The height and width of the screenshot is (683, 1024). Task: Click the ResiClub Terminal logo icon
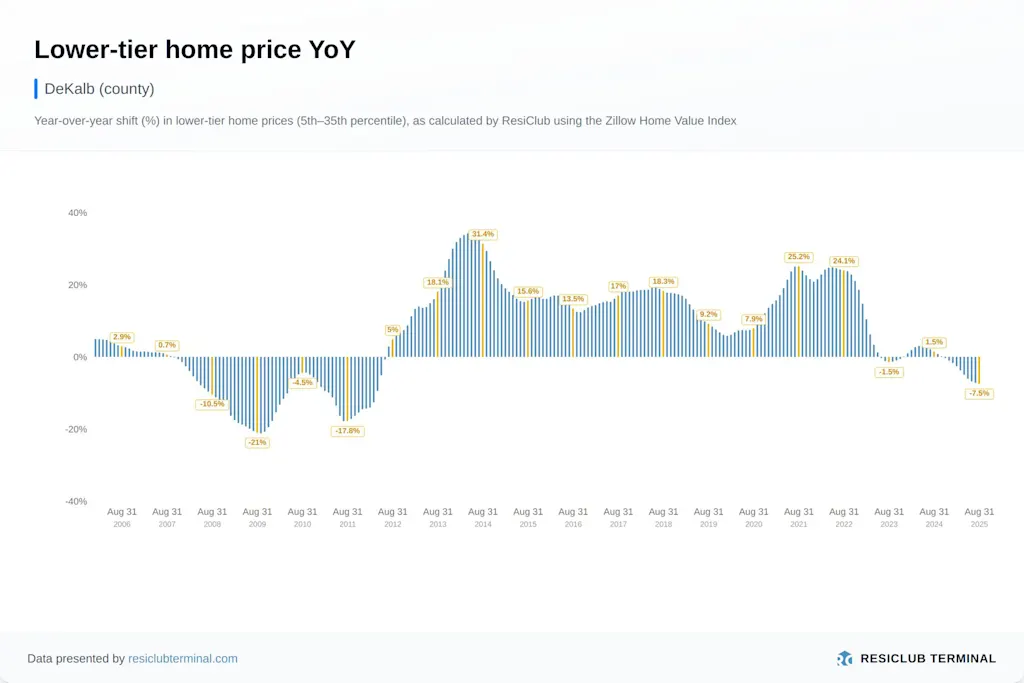tap(845, 658)
